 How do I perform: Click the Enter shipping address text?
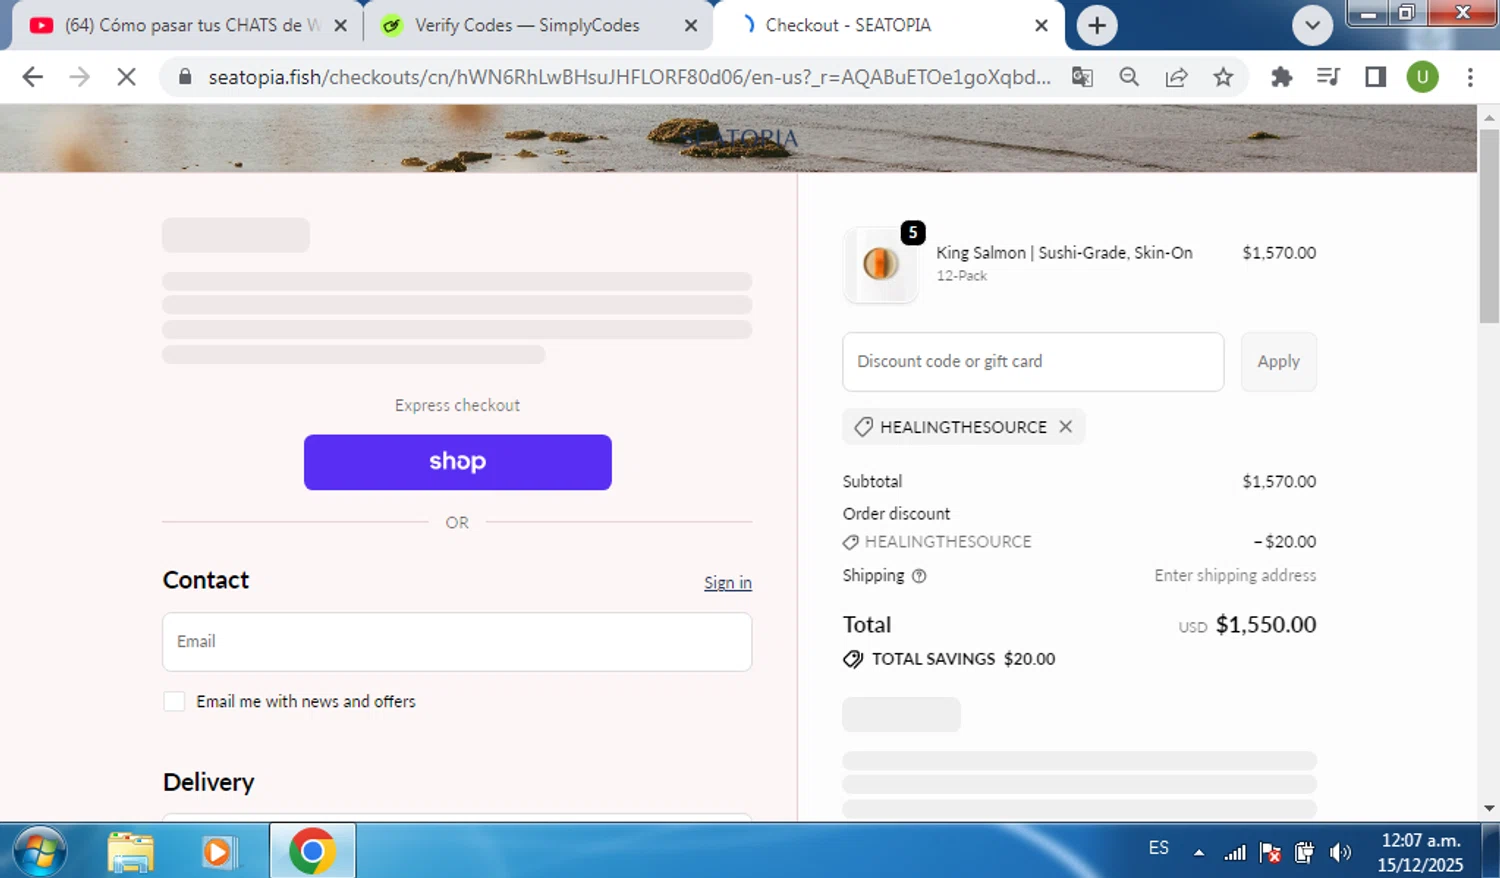click(x=1235, y=576)
